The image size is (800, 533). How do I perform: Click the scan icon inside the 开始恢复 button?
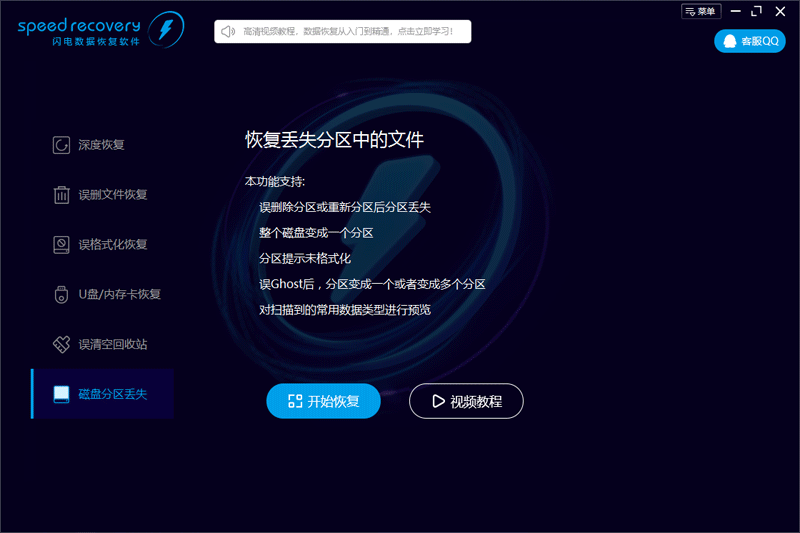295,401
